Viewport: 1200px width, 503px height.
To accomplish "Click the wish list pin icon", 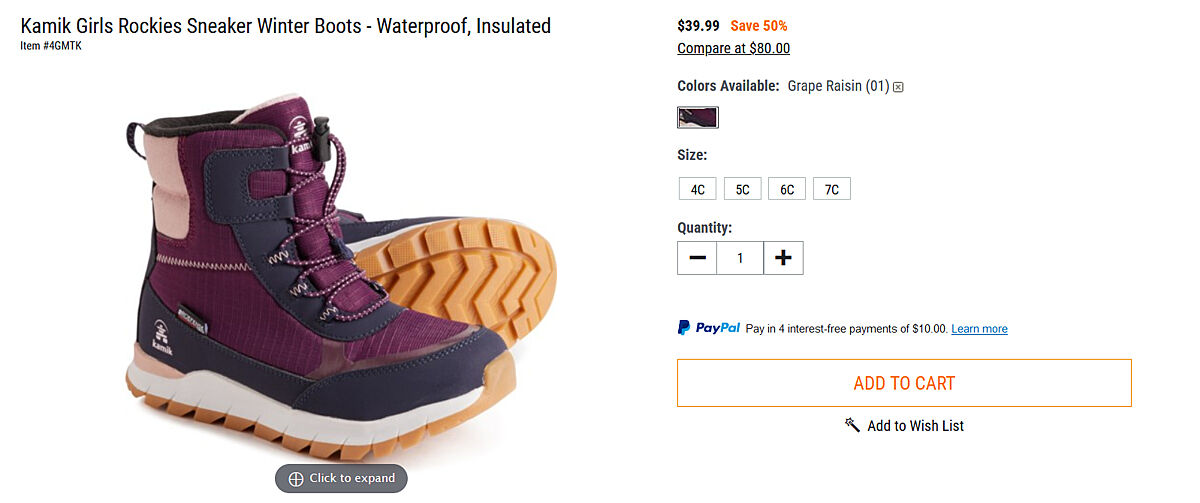I will coord(852,425).
